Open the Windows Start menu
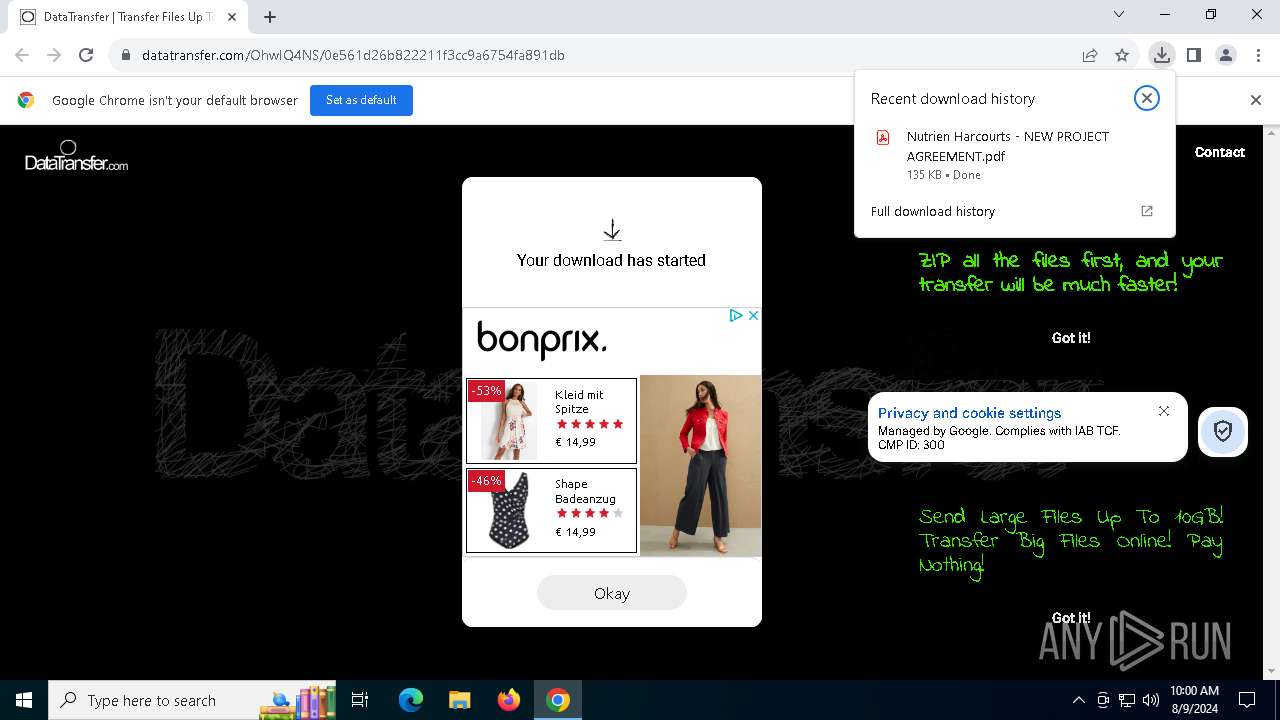 24,700
